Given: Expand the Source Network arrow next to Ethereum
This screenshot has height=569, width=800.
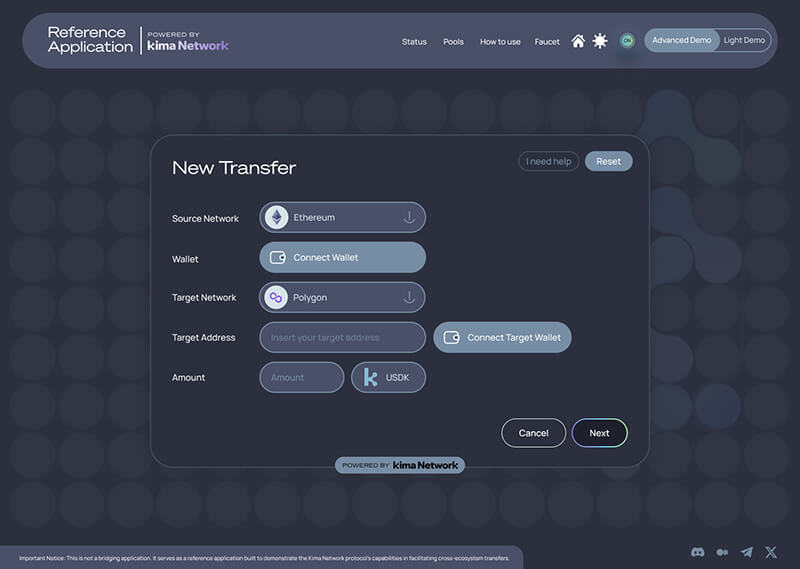Looking at the screenshot, I should (x=409, y=217).
